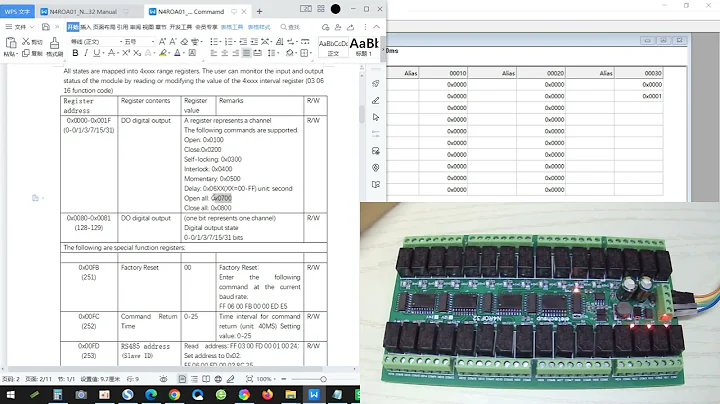Open Firefox from taskbar
720x404 pixels.
(x=267, y=394)
